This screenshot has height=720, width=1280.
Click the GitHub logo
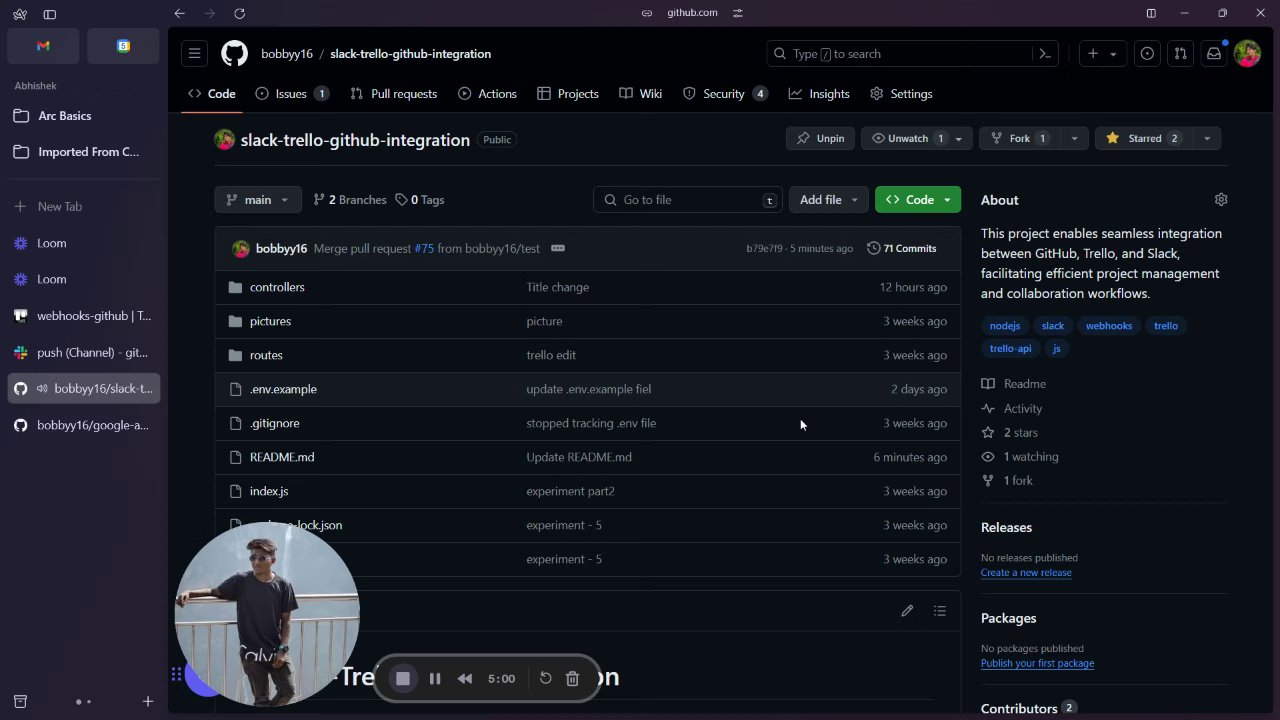coord(234,54)
